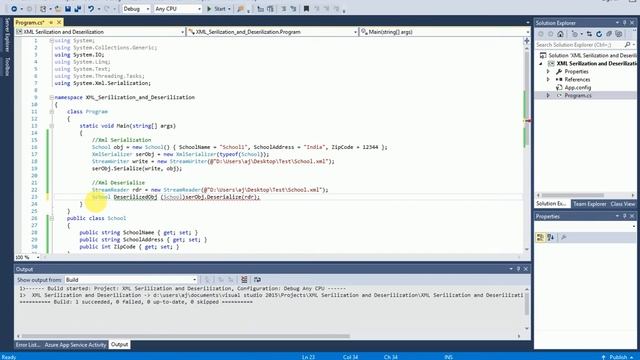Screen dimensions: 640x360
Task: Click the Open File folder icon
Action: (58, 9)
